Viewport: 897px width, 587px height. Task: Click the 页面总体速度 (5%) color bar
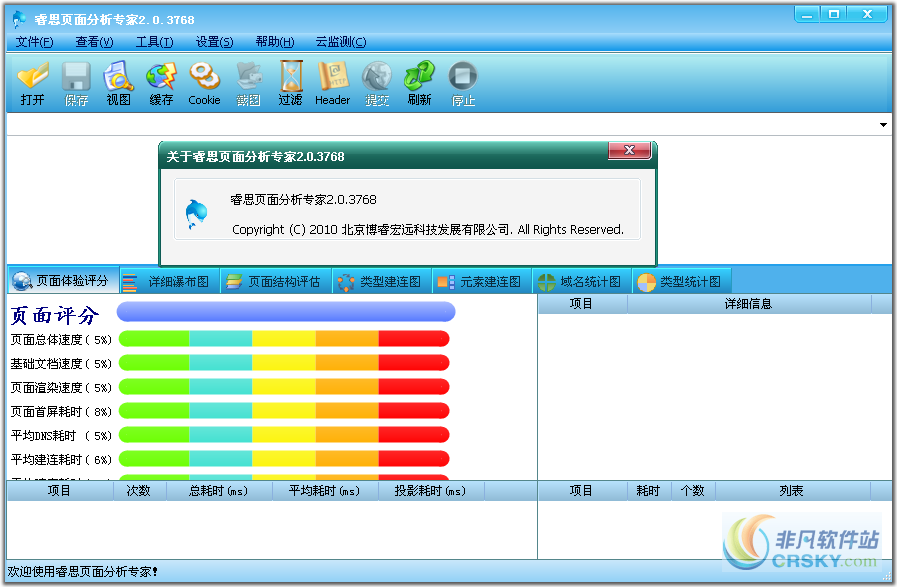(284, 339)
